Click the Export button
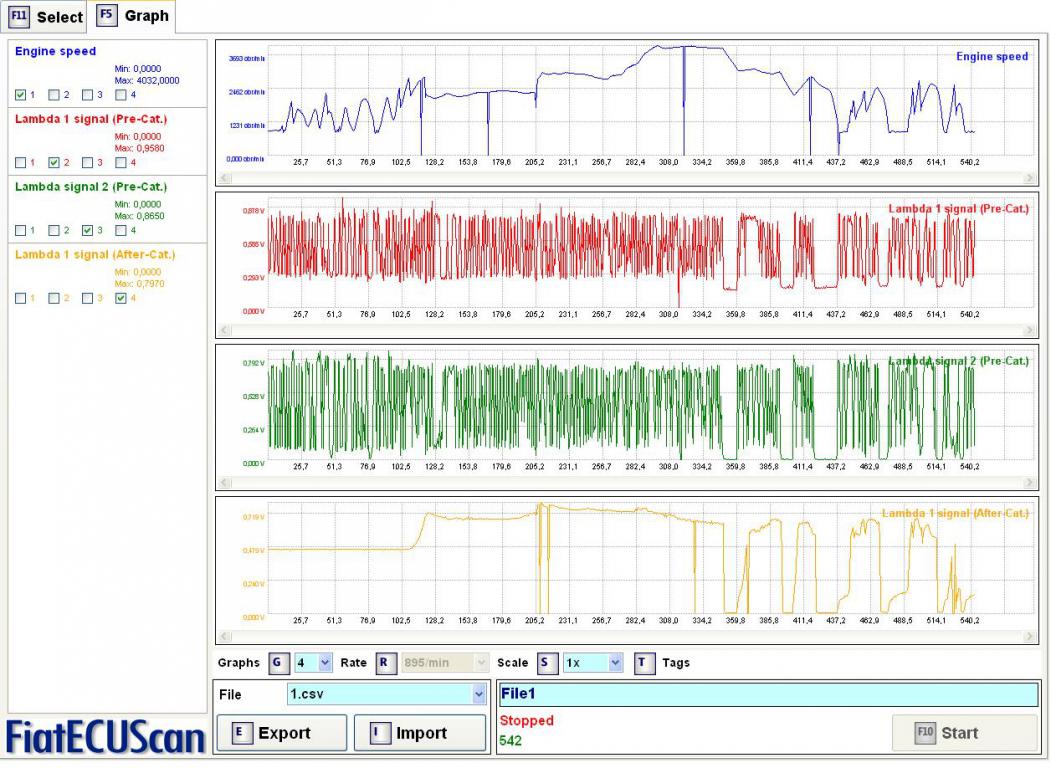1051x768 pixels. pyautogui.click(x=282, y=733)
